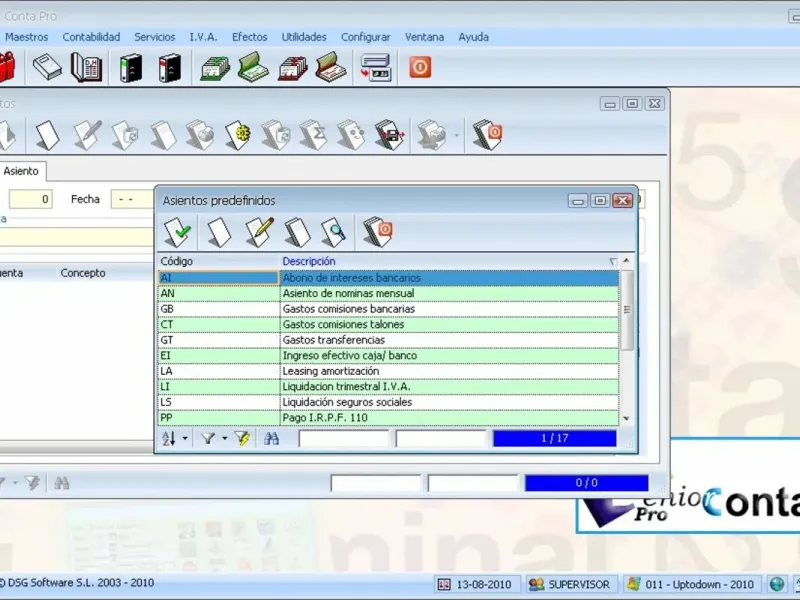This screenshot has height=600, width=800.
Task: Click the orange power exit icon in main toolbar
Action: click(x=420, y=67)
